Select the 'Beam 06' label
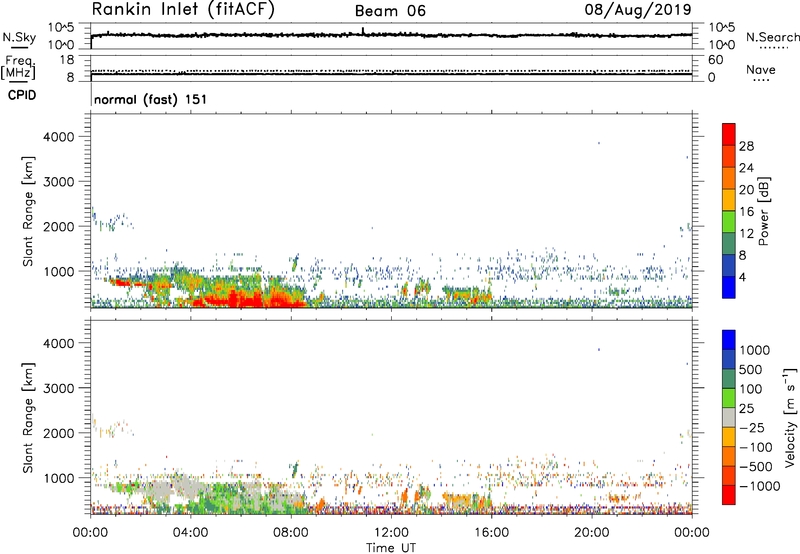The image size is (800, 554). point(390,11)
